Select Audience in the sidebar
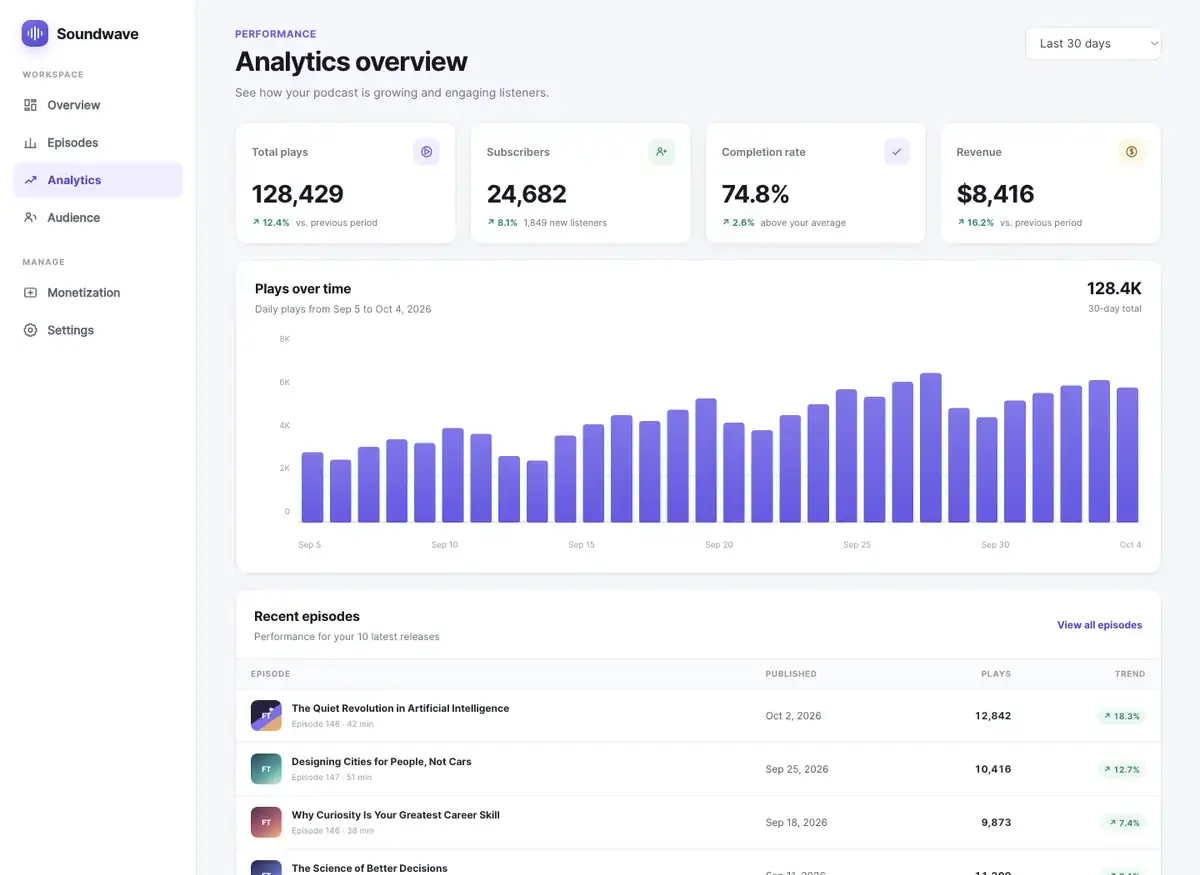The height and width of the screenshot is (875, 1200). [x=98, y=218]
